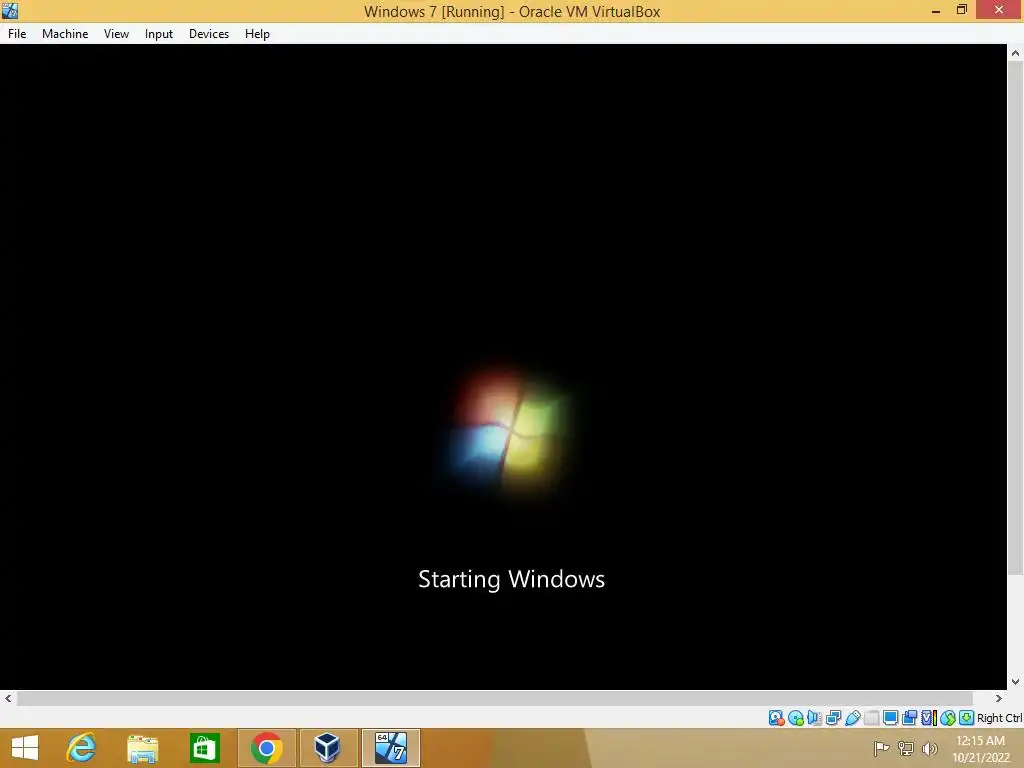The width and height of the screenshot is (1024, 768).
Task: Click the hard disk activity indicator icon
Action: (776, 718)
